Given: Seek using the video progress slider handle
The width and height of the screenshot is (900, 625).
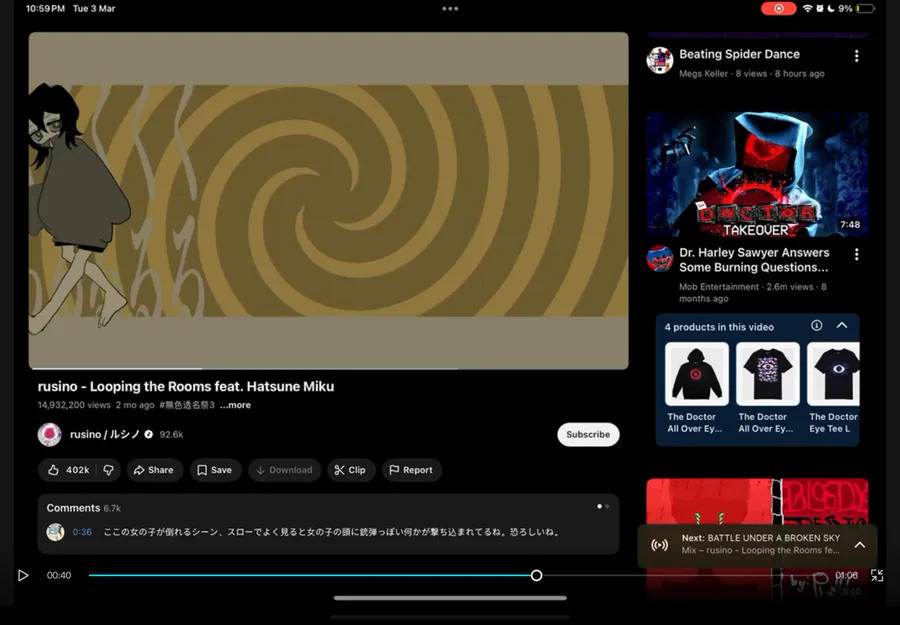Looking at the screenshot, I should point(536,575).
